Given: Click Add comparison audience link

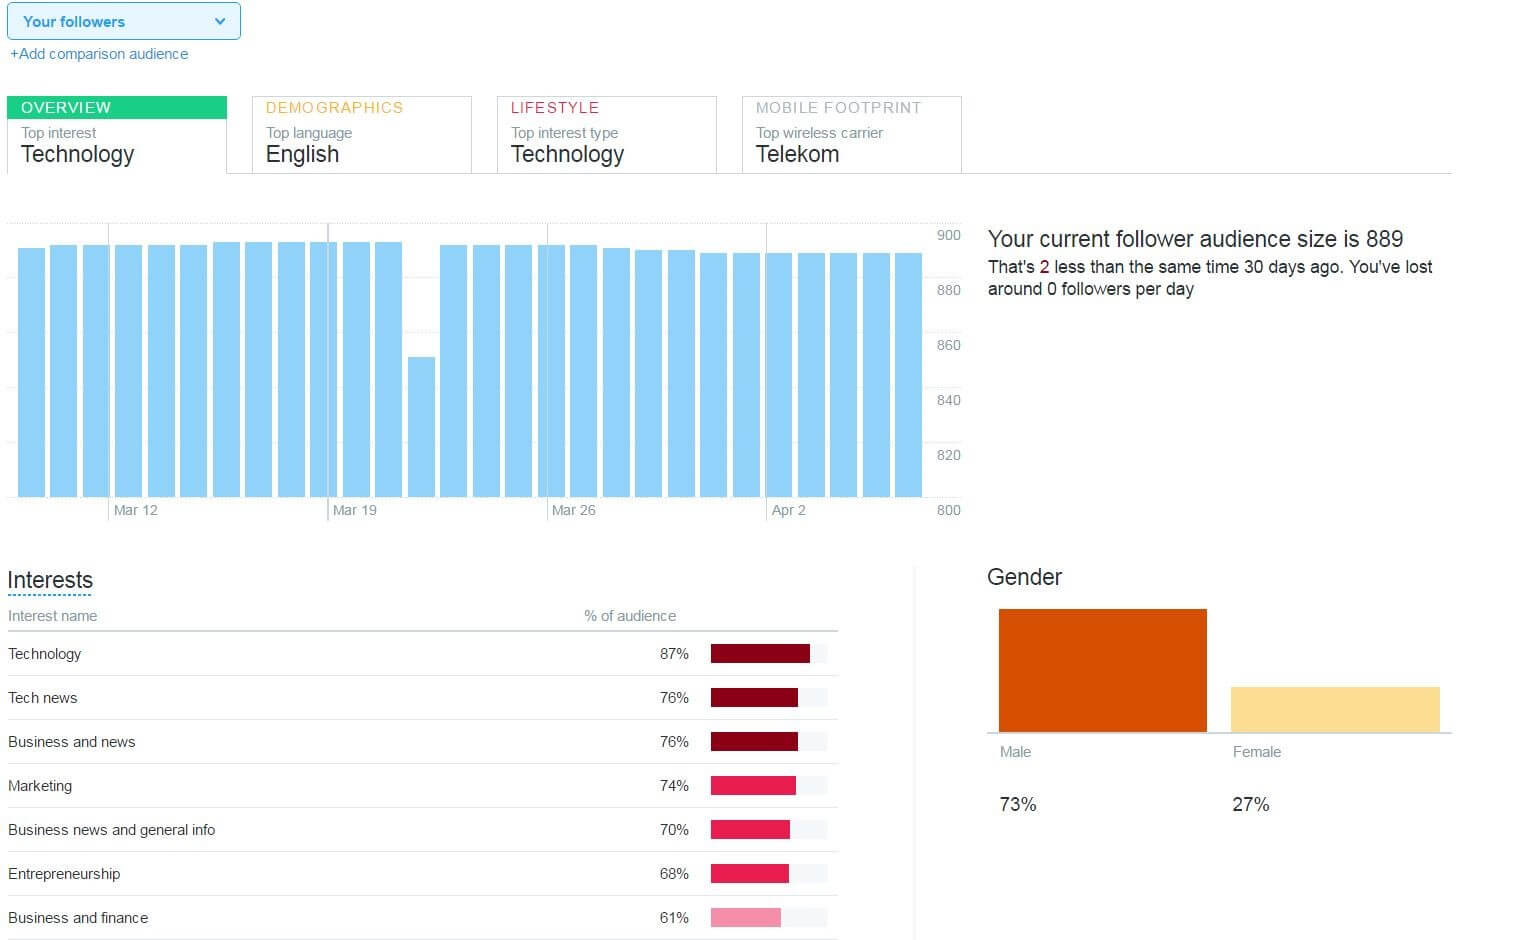Looking at the screenshot, I should click(99, 54).
